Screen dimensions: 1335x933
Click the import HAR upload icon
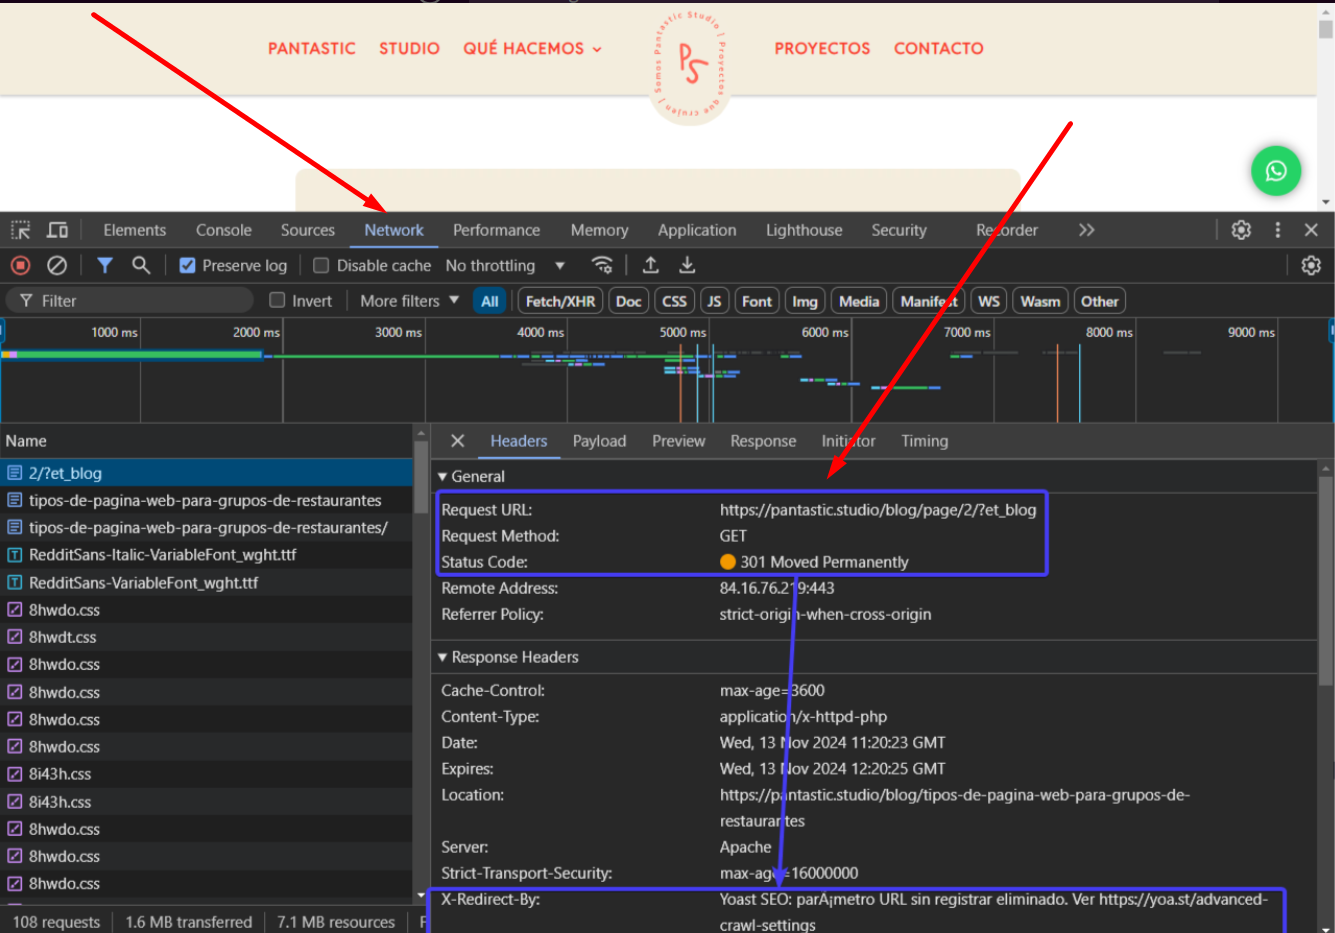click(x=650, y=265)
